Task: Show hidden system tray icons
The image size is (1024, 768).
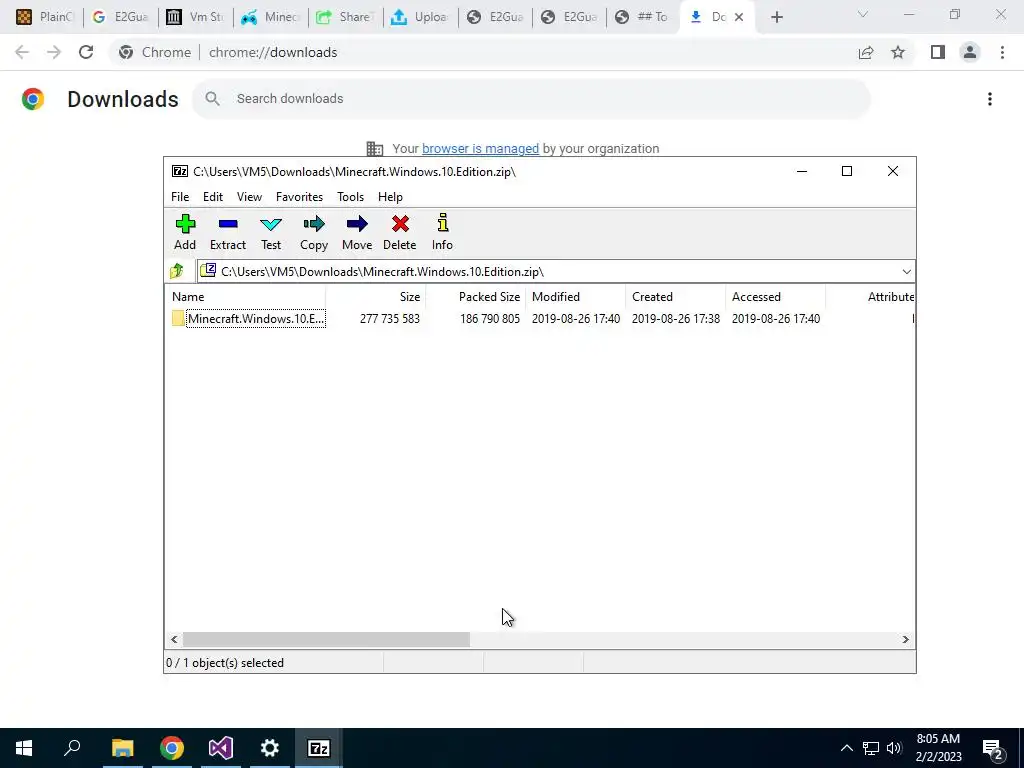Action: 846,748
